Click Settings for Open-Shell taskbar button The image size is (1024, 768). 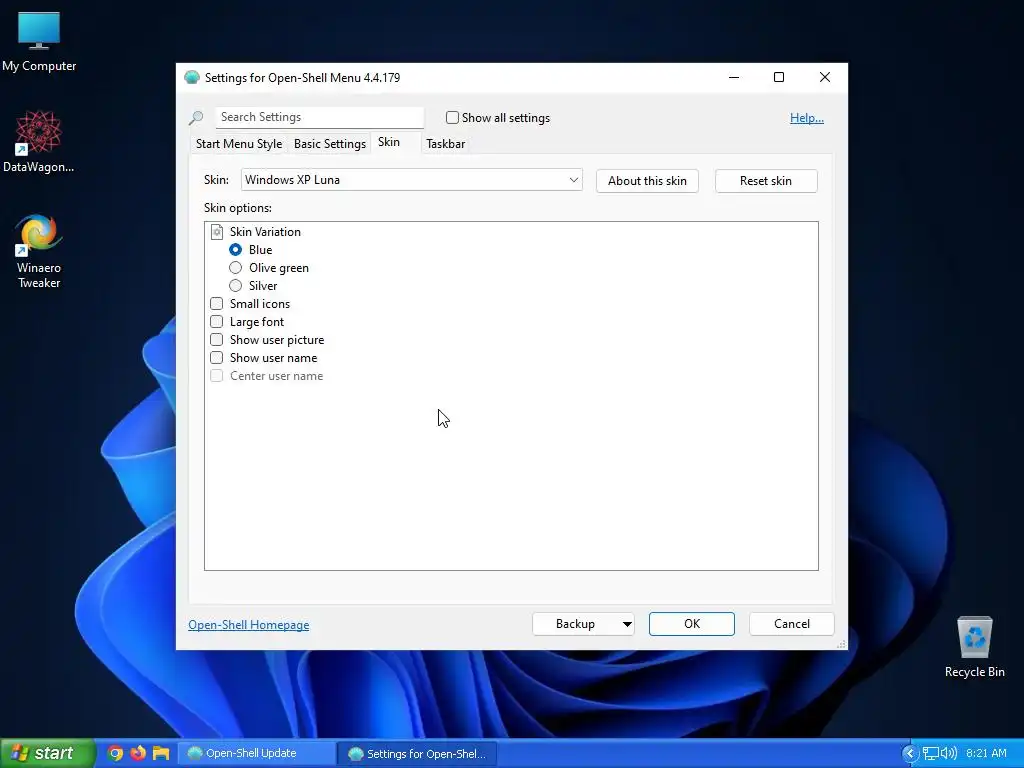(417, 754)
